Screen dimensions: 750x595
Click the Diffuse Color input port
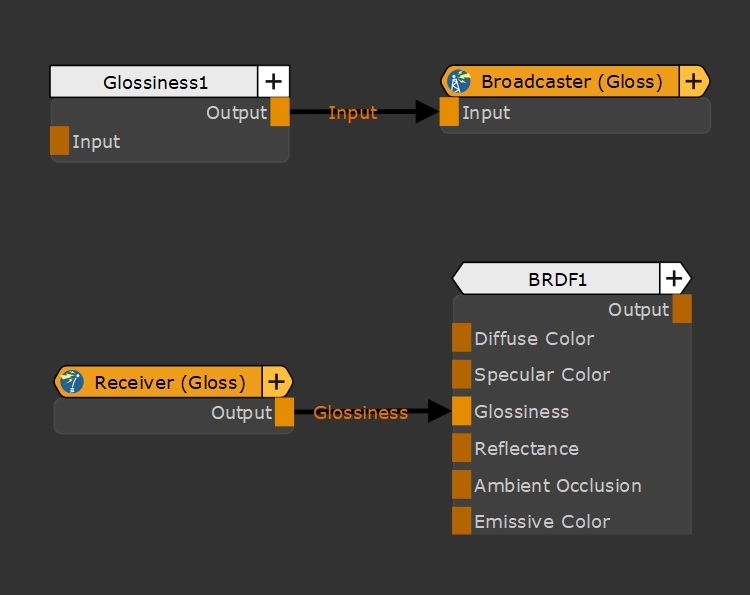tap(461, 338)
